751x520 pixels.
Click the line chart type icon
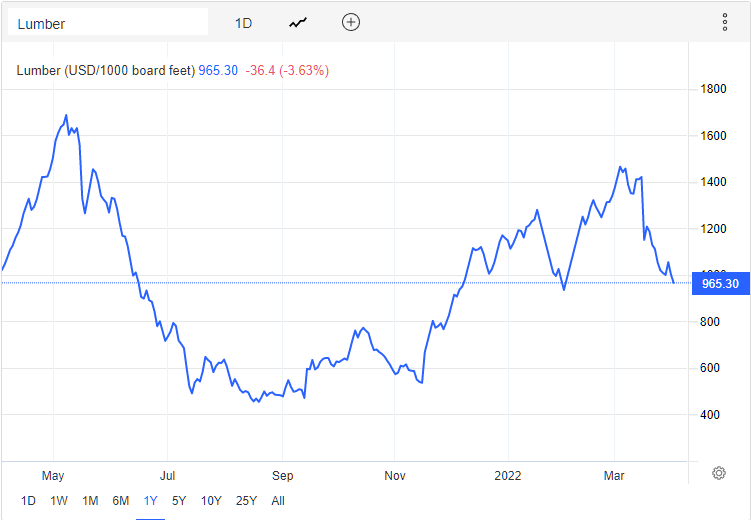(x=298, y=22)
